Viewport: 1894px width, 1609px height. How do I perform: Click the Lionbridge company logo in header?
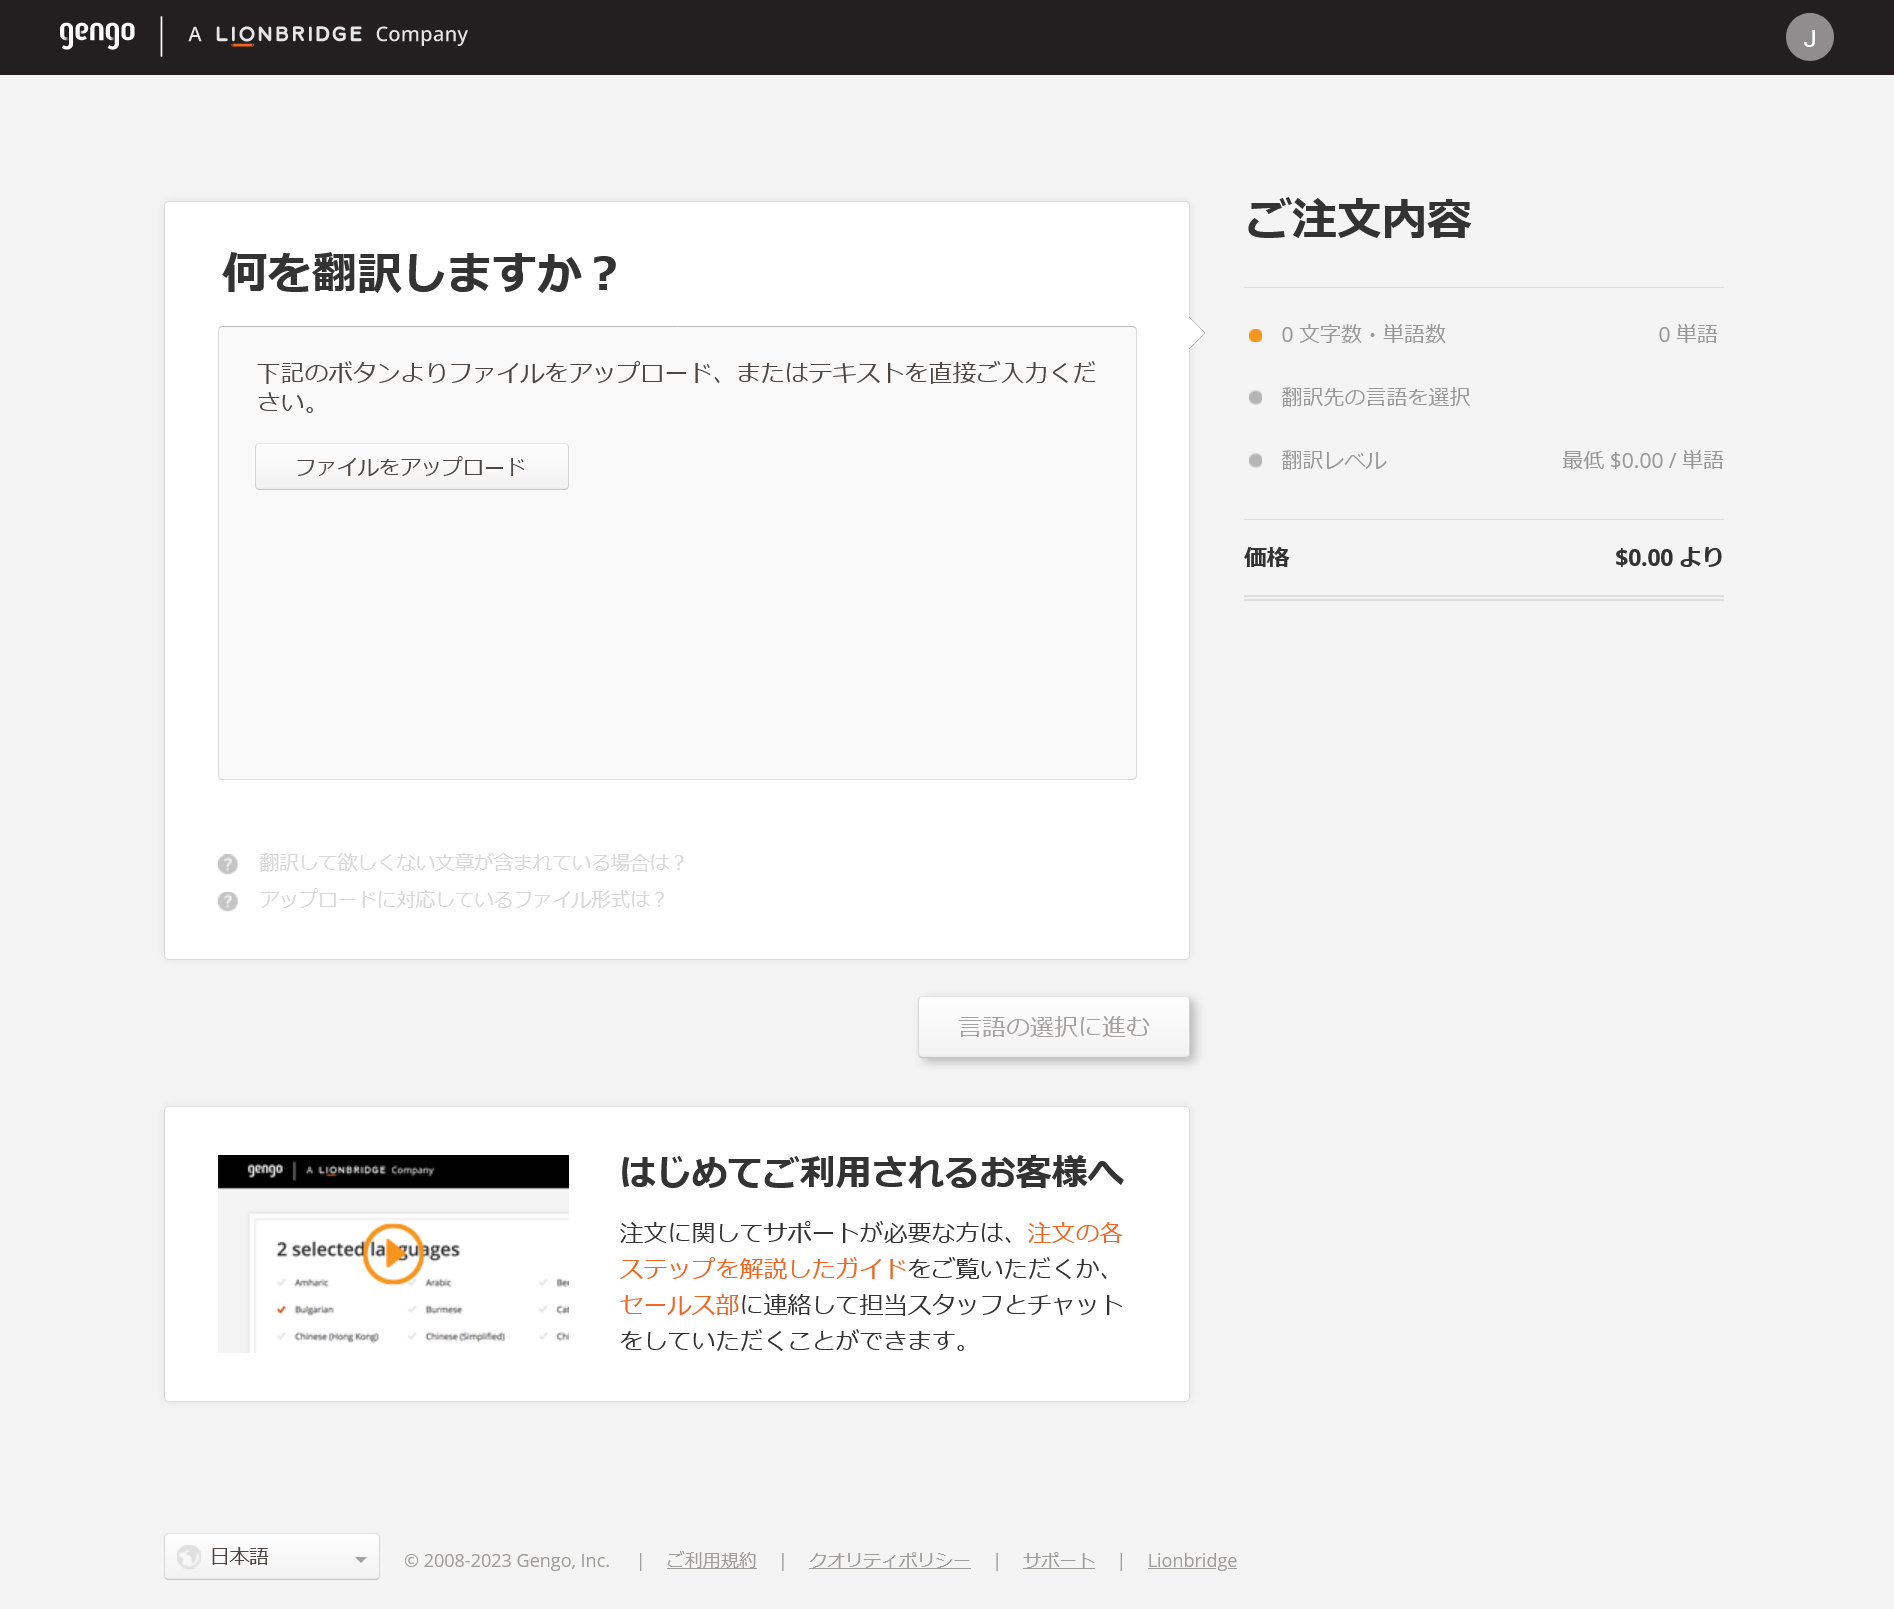[x=328, y=35]
